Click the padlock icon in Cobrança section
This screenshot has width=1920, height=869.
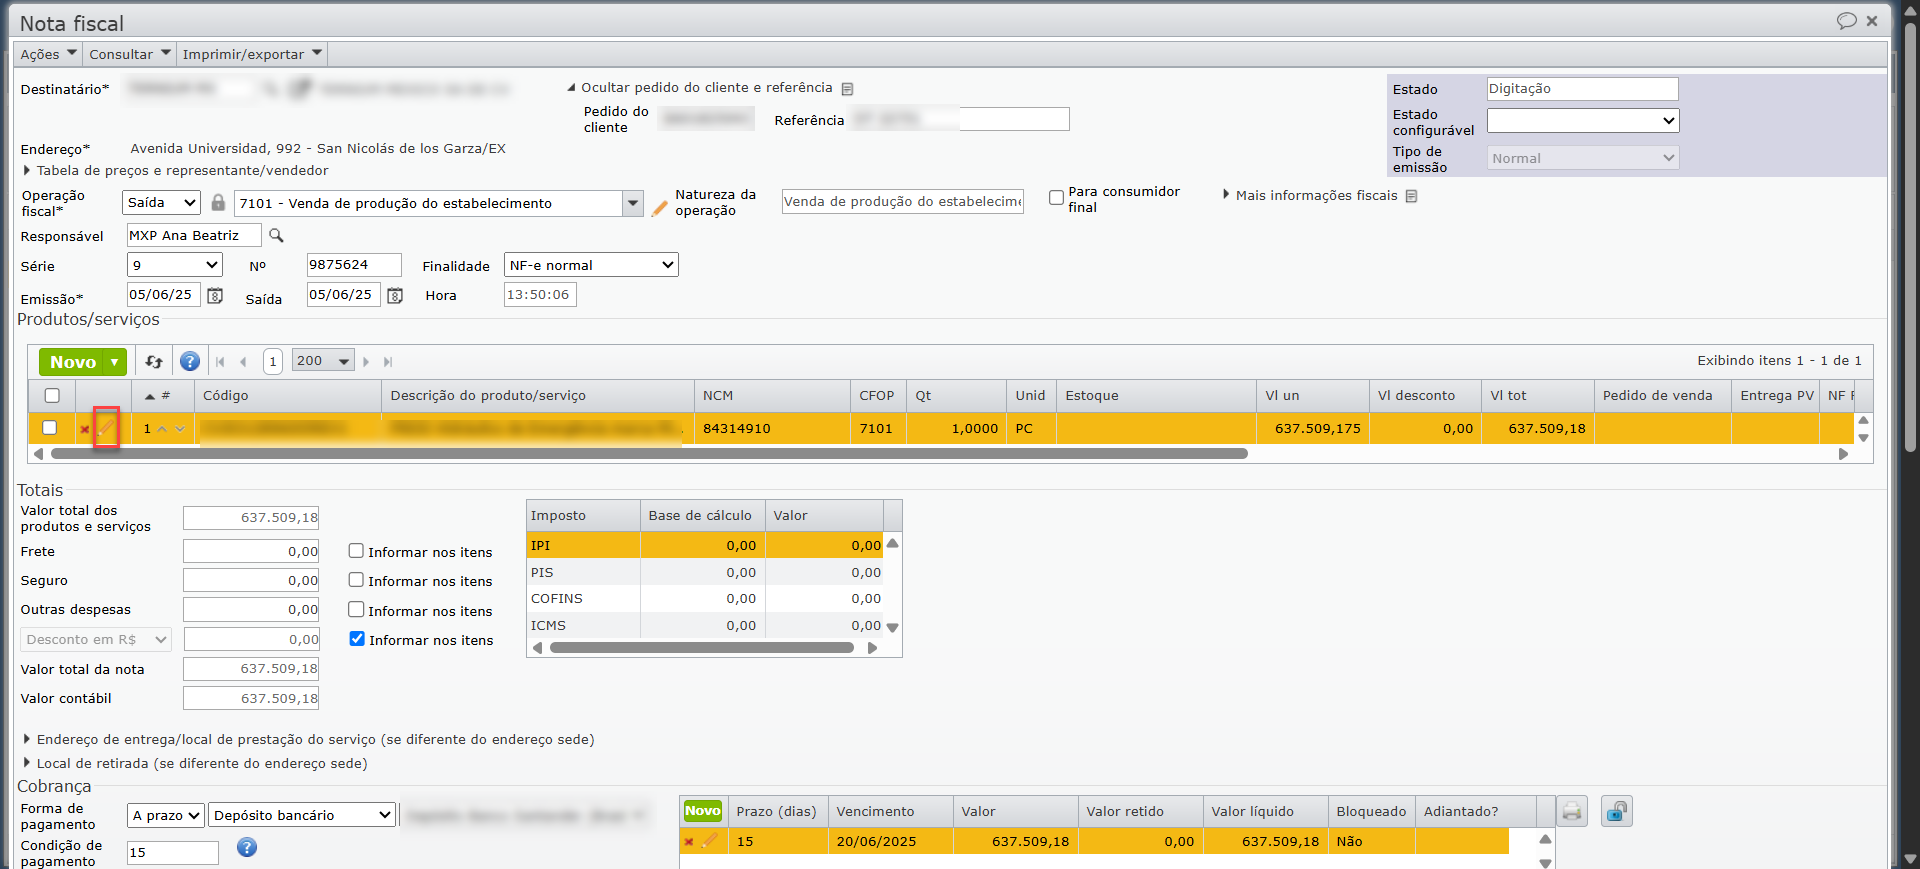click(1616, 811)
